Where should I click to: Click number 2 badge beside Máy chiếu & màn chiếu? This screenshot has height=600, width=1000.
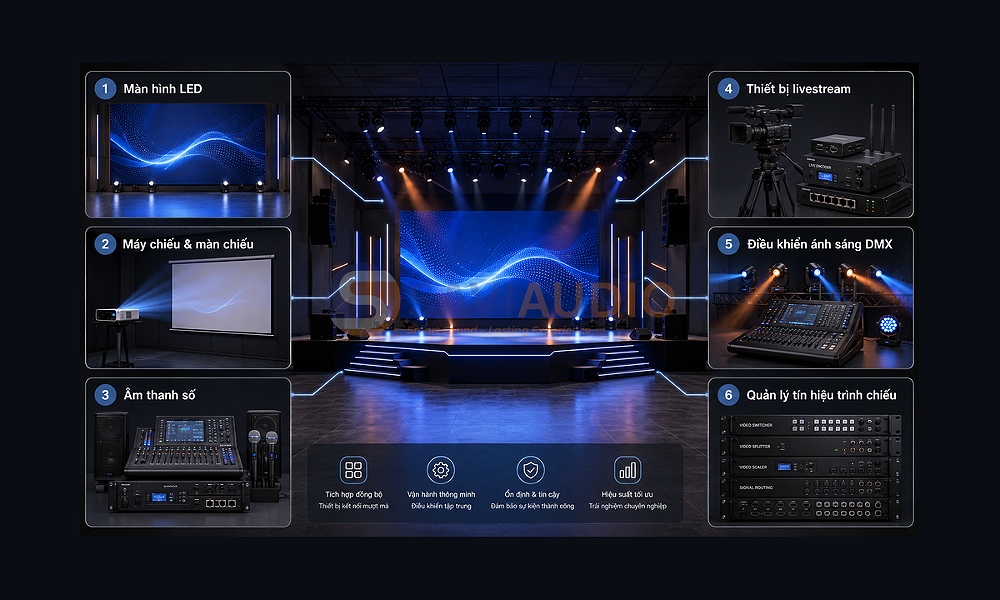105,244
